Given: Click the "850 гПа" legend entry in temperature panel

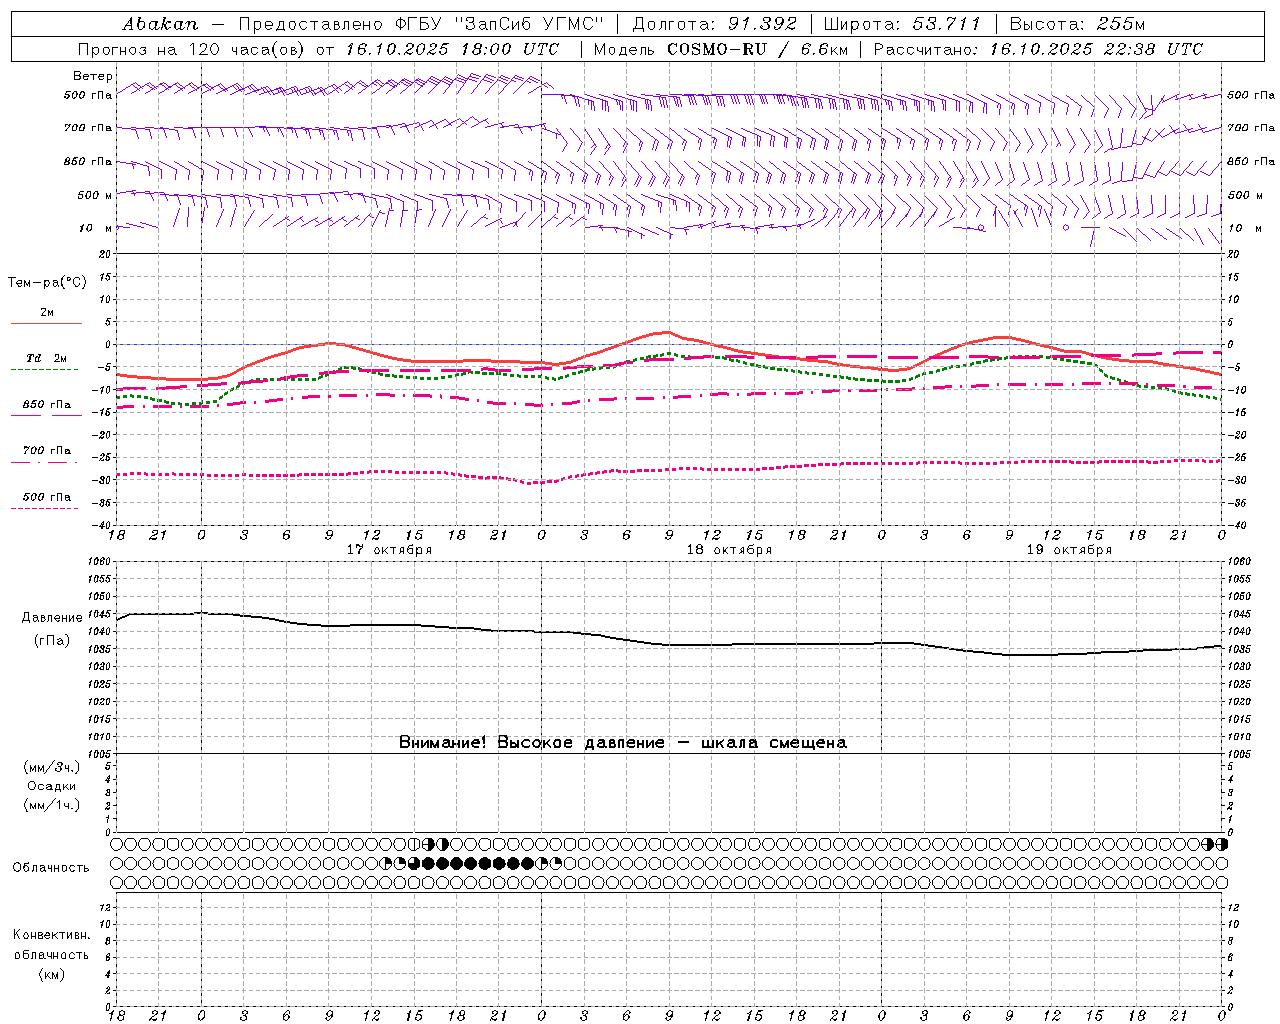Looking at the screenshot, I should coord(46,405).
